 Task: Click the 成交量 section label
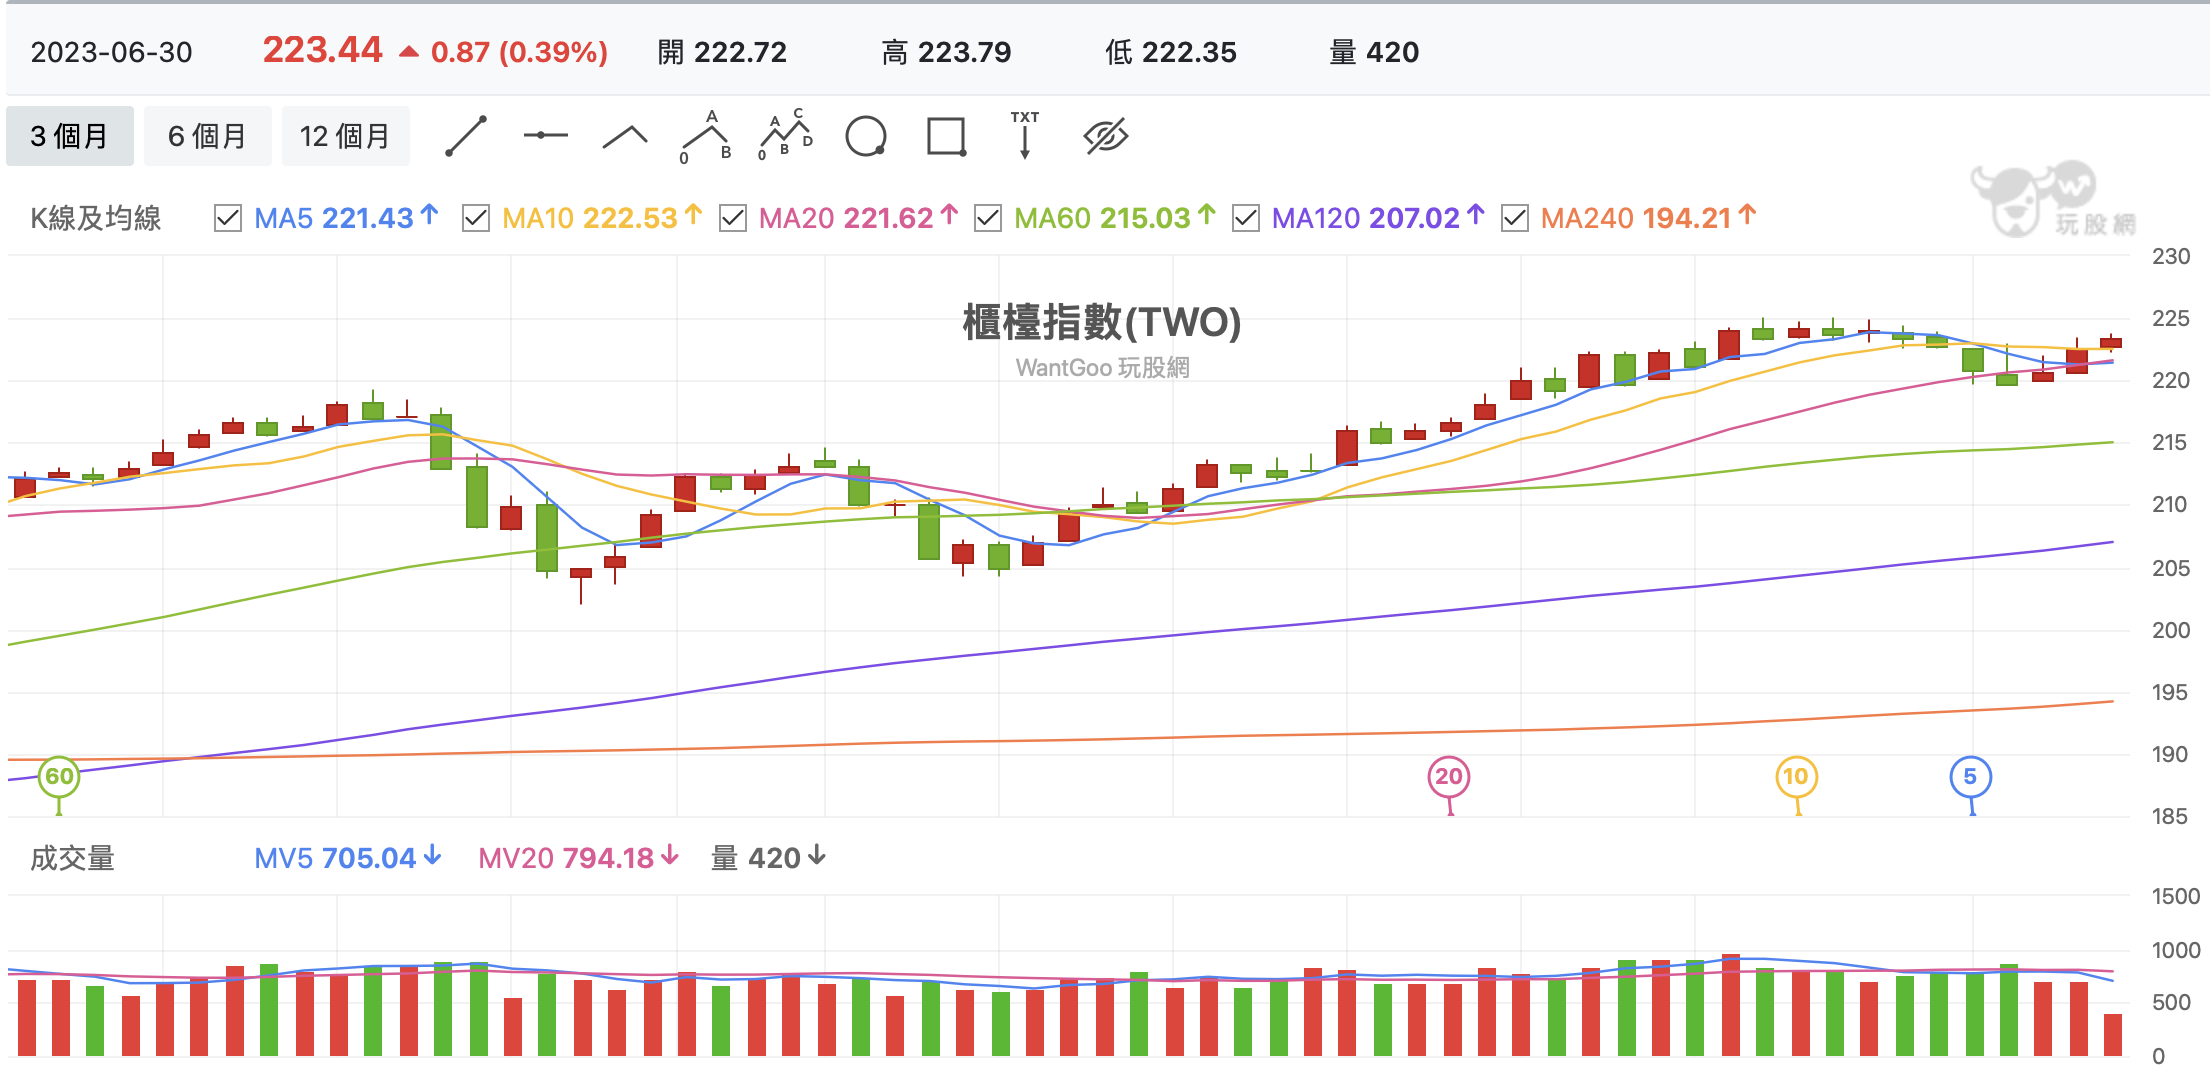click(72, 858)
